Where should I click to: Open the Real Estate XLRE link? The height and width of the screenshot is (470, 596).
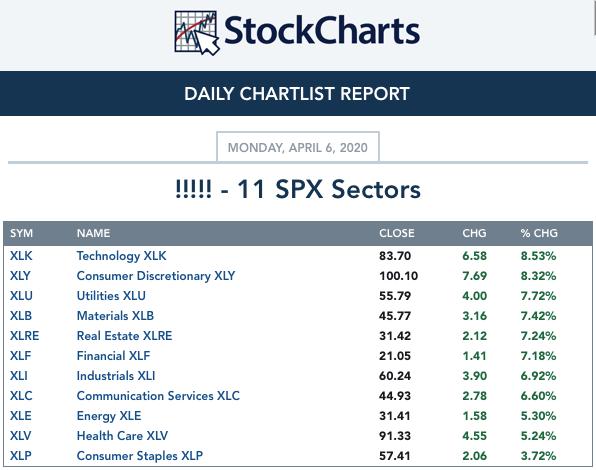click(124, 336)
